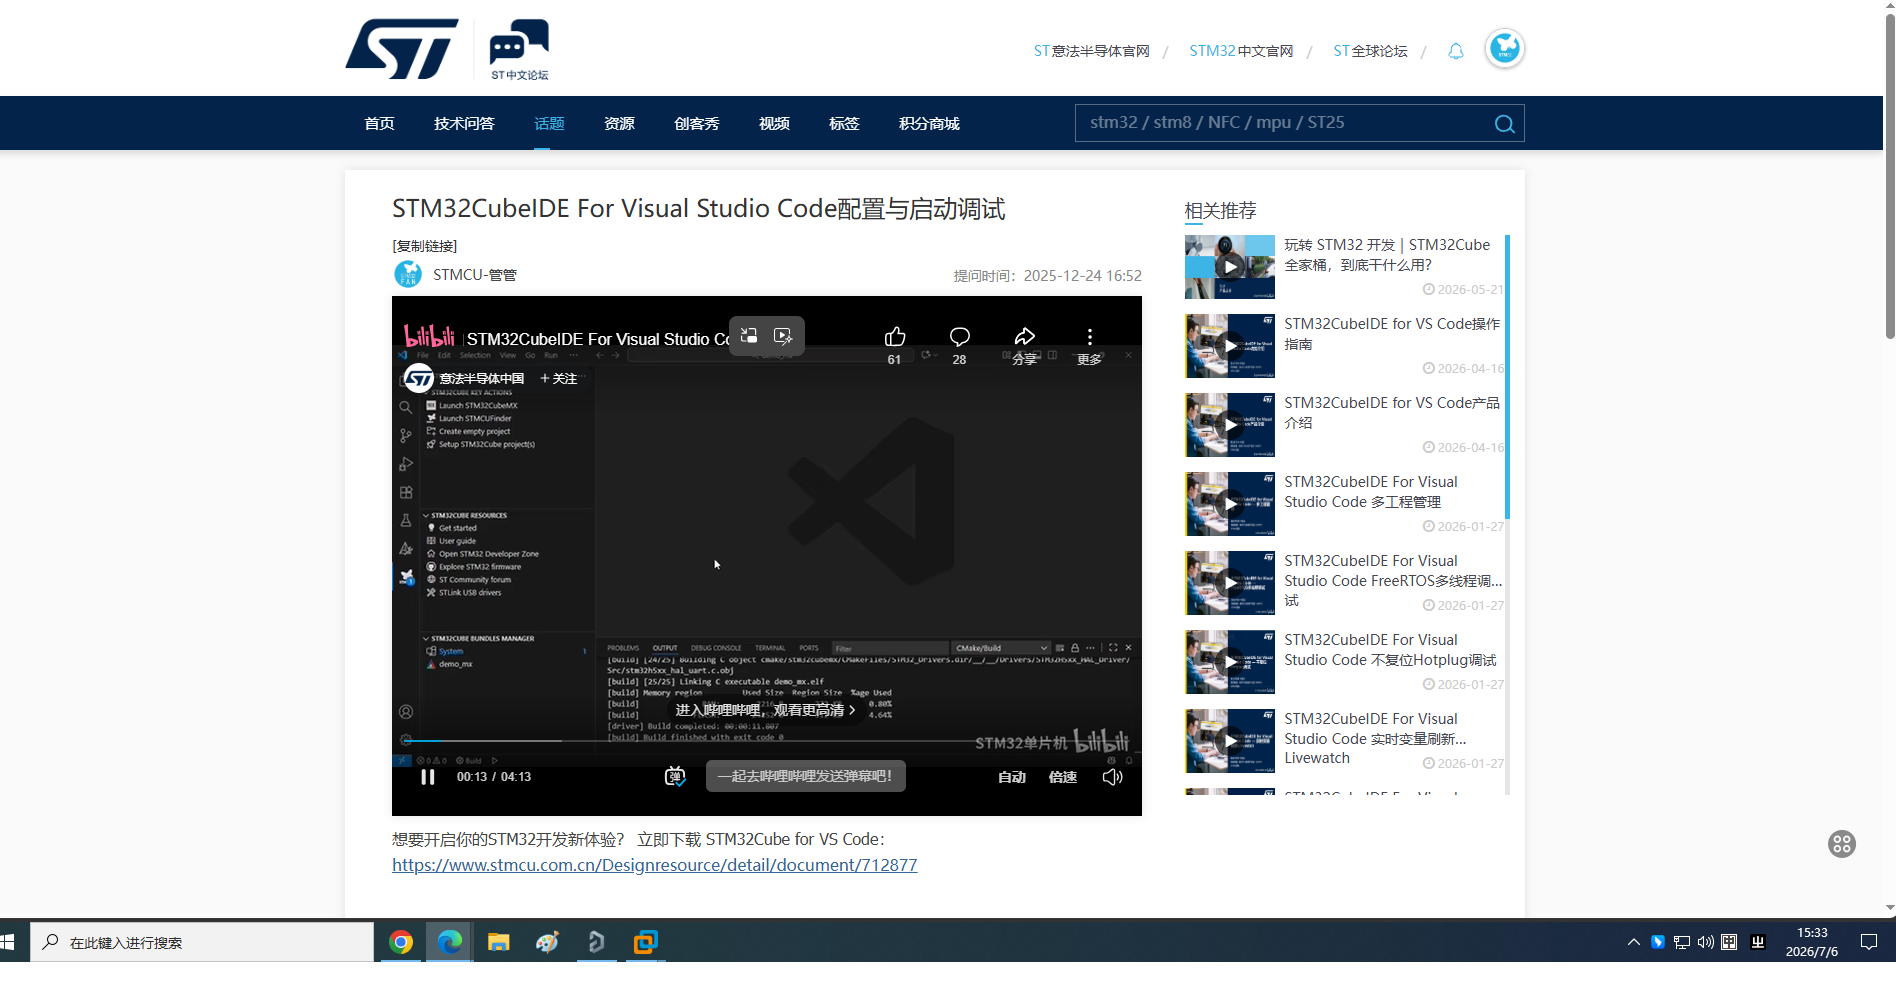Go to 技术问答 navigation tab
The width and height of the screenshot is (1896, 1000).
point(464,123)
